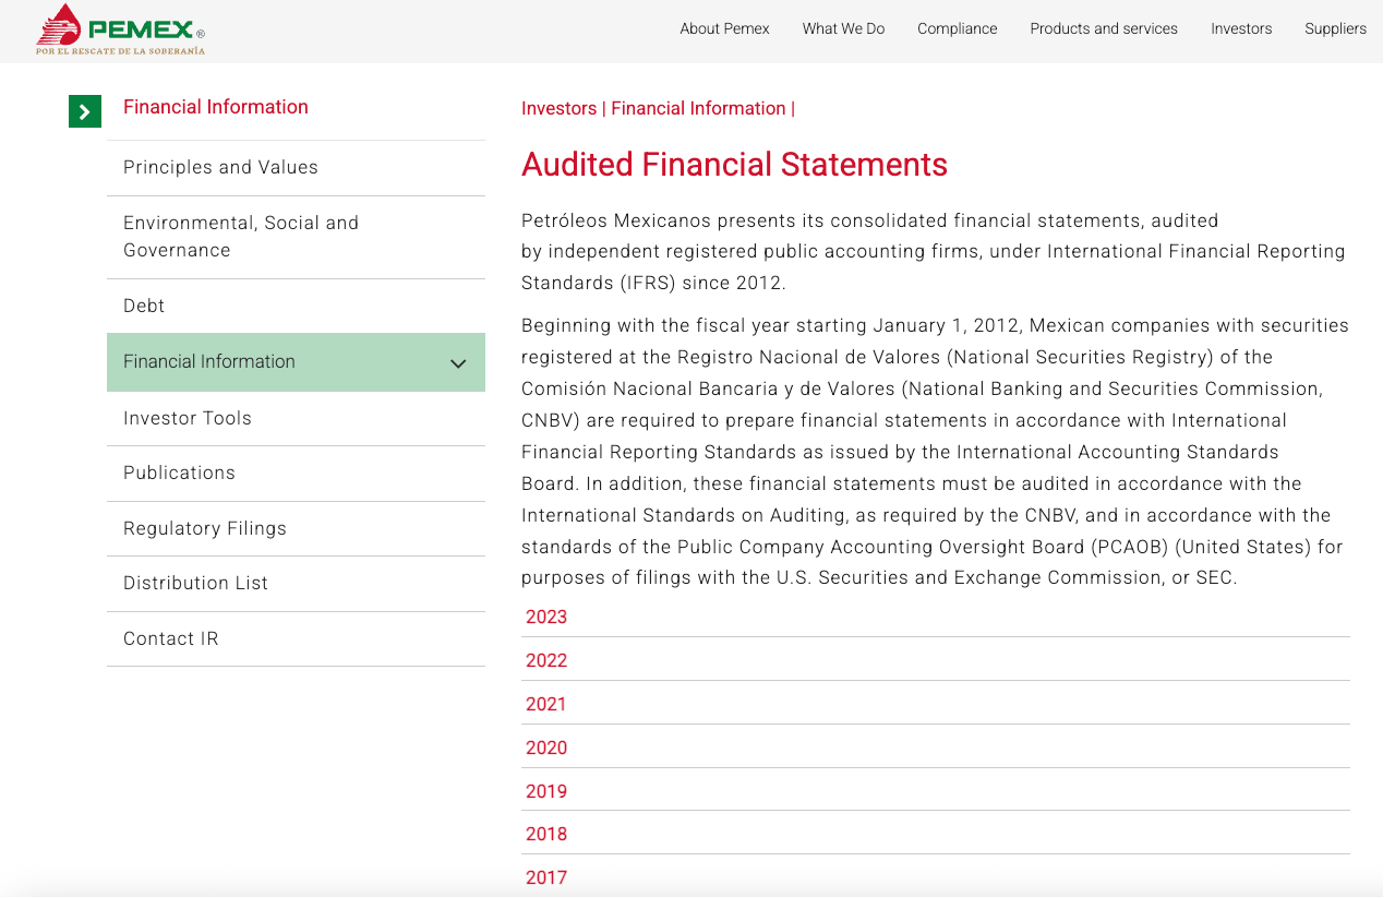Click the Investors breadcrumb link
The width and height of the screenshot is (1384, 898).
pos(560,108)
